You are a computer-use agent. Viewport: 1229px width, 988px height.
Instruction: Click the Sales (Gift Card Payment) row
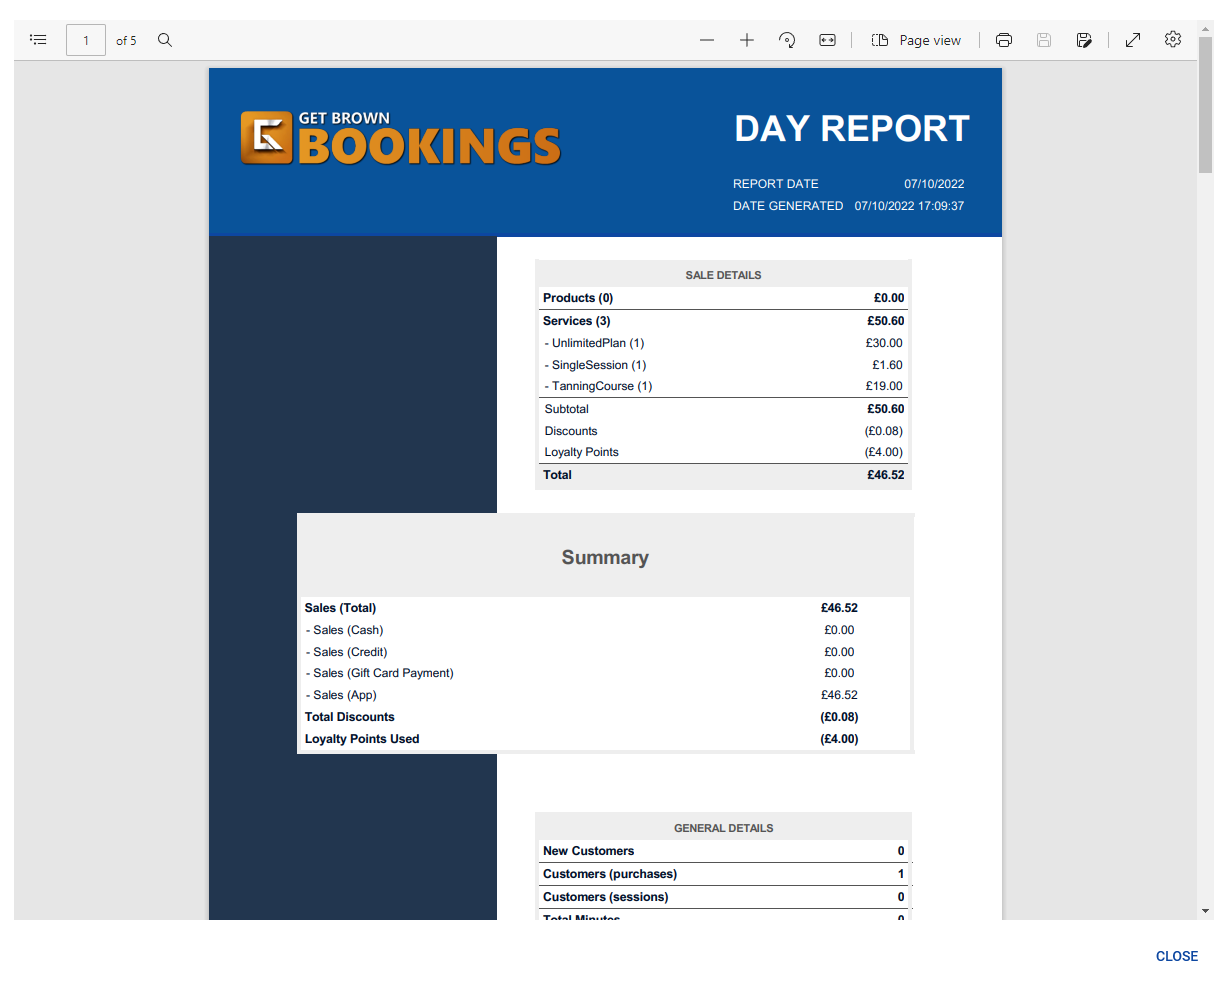(604, 673)
